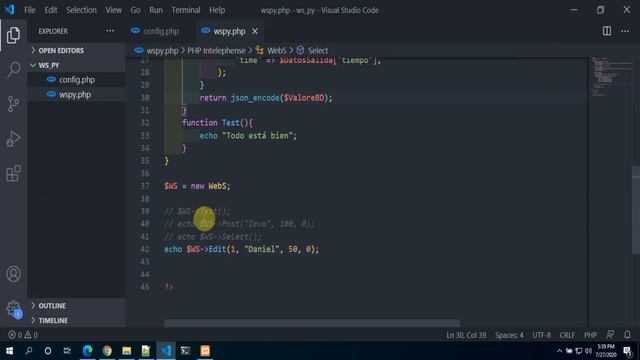Launch Microsoft Edge from the taskbar
Viewport: 640px width, 360px height.
[87, 351]
